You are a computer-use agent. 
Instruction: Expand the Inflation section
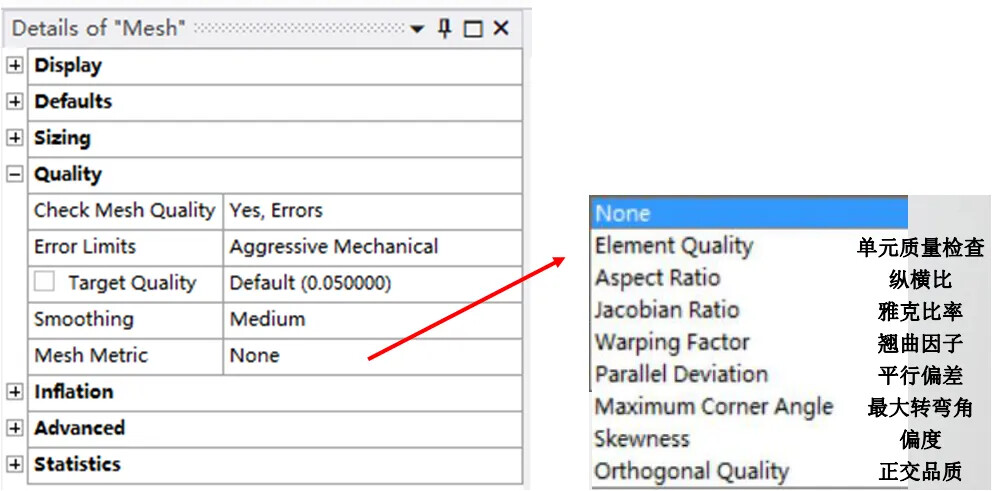coord(15,392)
